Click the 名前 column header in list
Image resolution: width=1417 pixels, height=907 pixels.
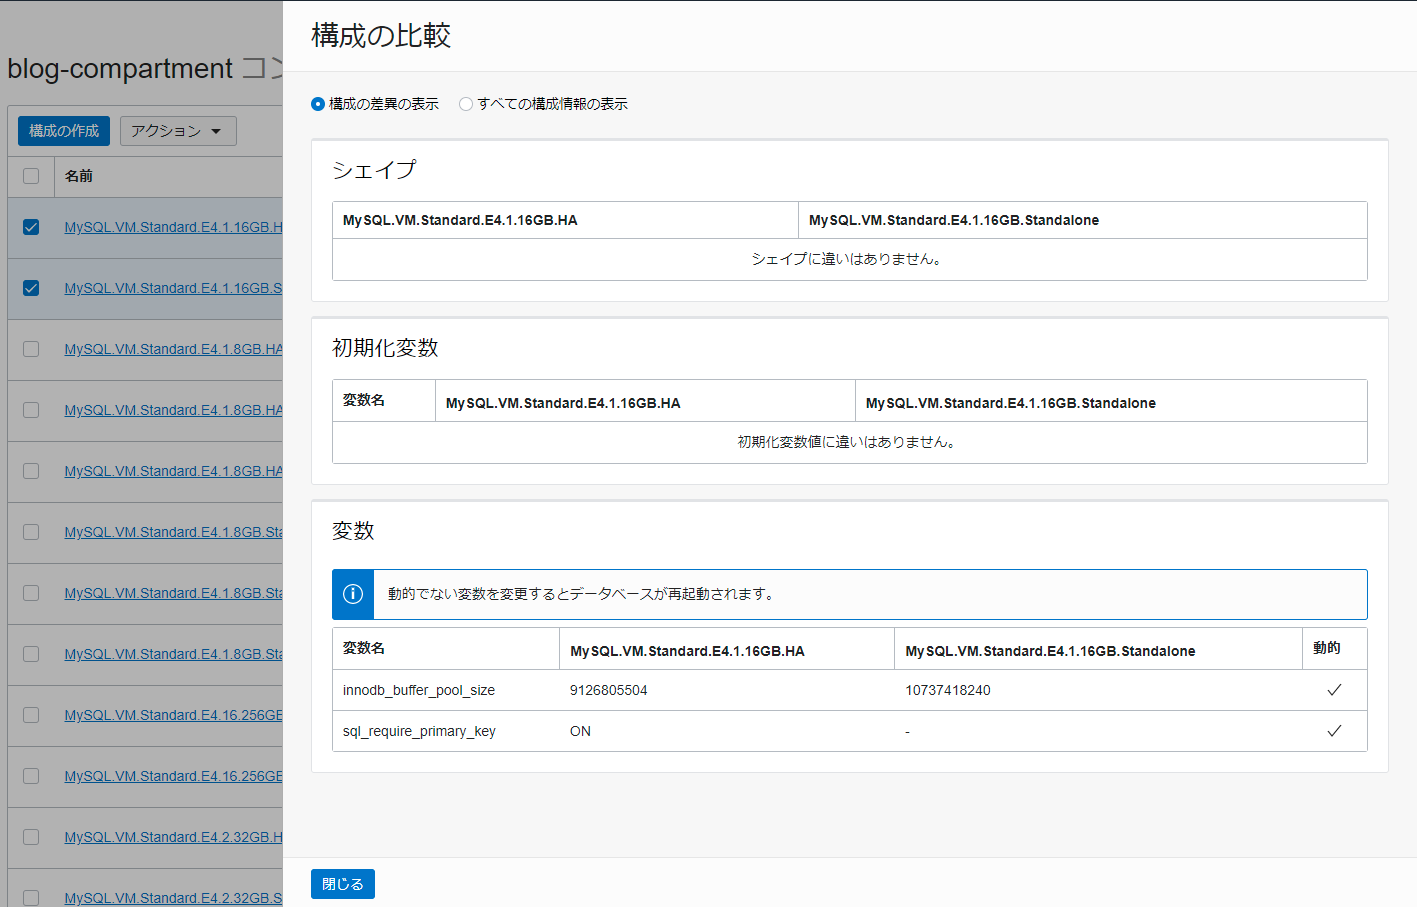79,176
